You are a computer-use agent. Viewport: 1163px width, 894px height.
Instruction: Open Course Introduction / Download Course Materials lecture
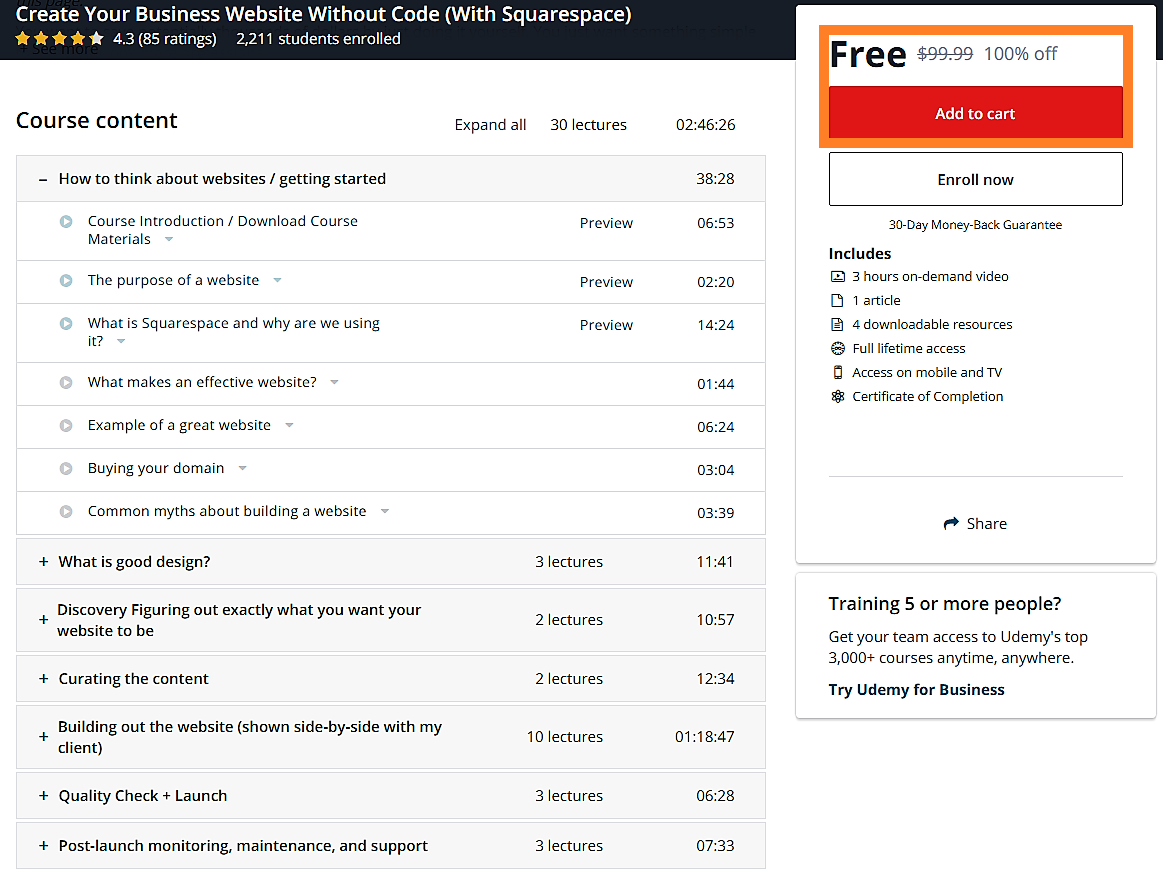tap(223, 230)
